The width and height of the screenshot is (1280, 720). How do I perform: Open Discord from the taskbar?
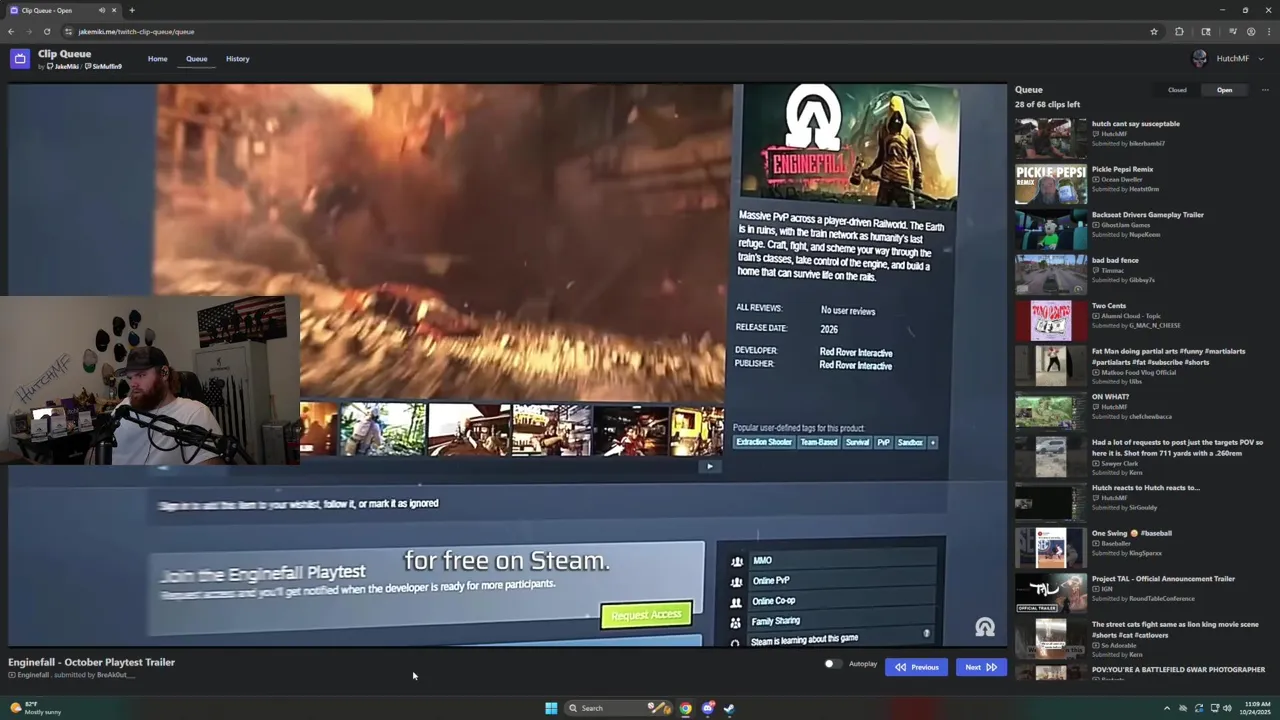click(x=708, y=708)
